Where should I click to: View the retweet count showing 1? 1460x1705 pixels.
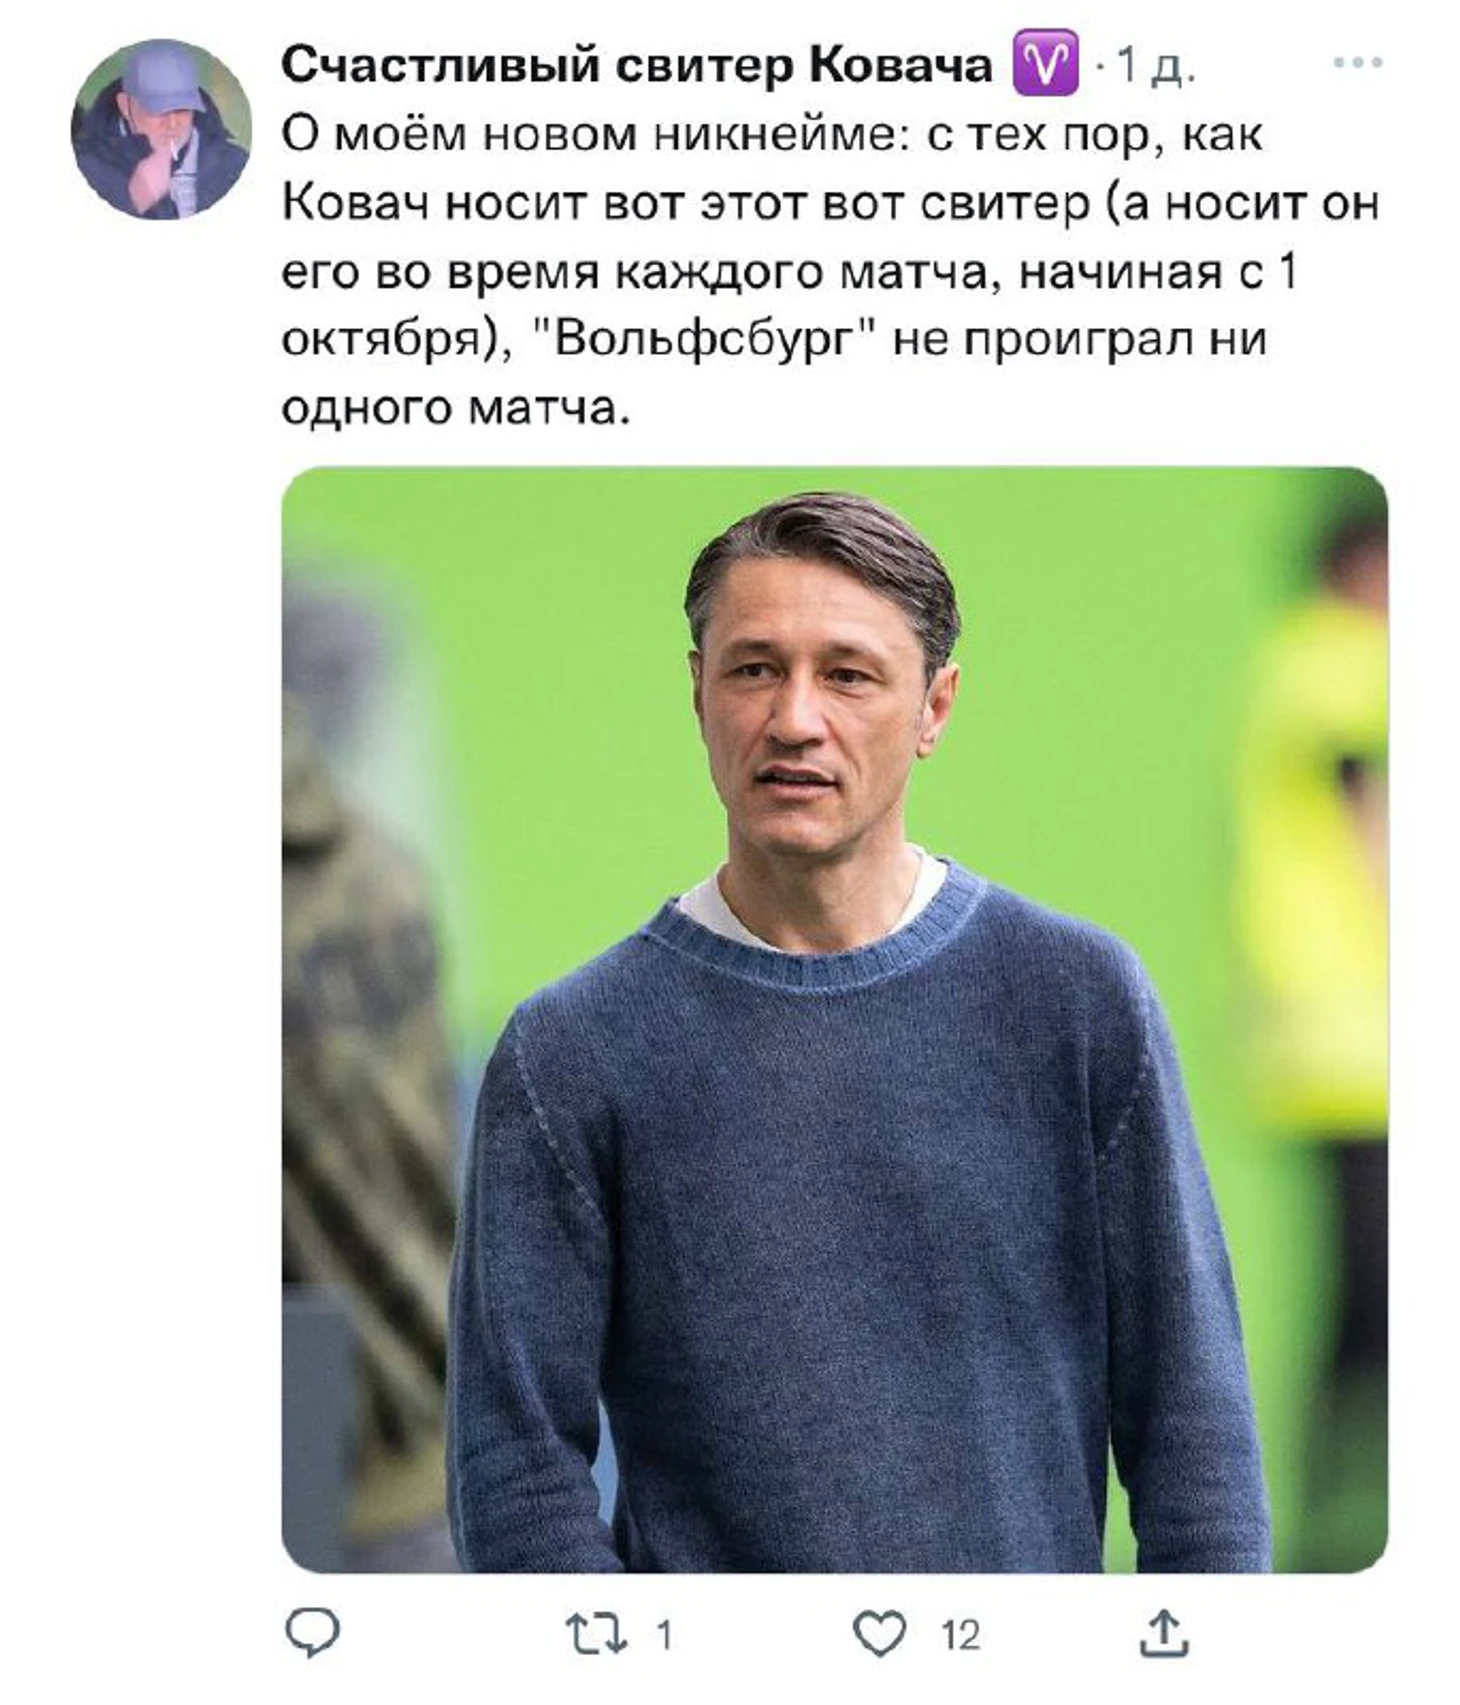[x=663, y=1635]
